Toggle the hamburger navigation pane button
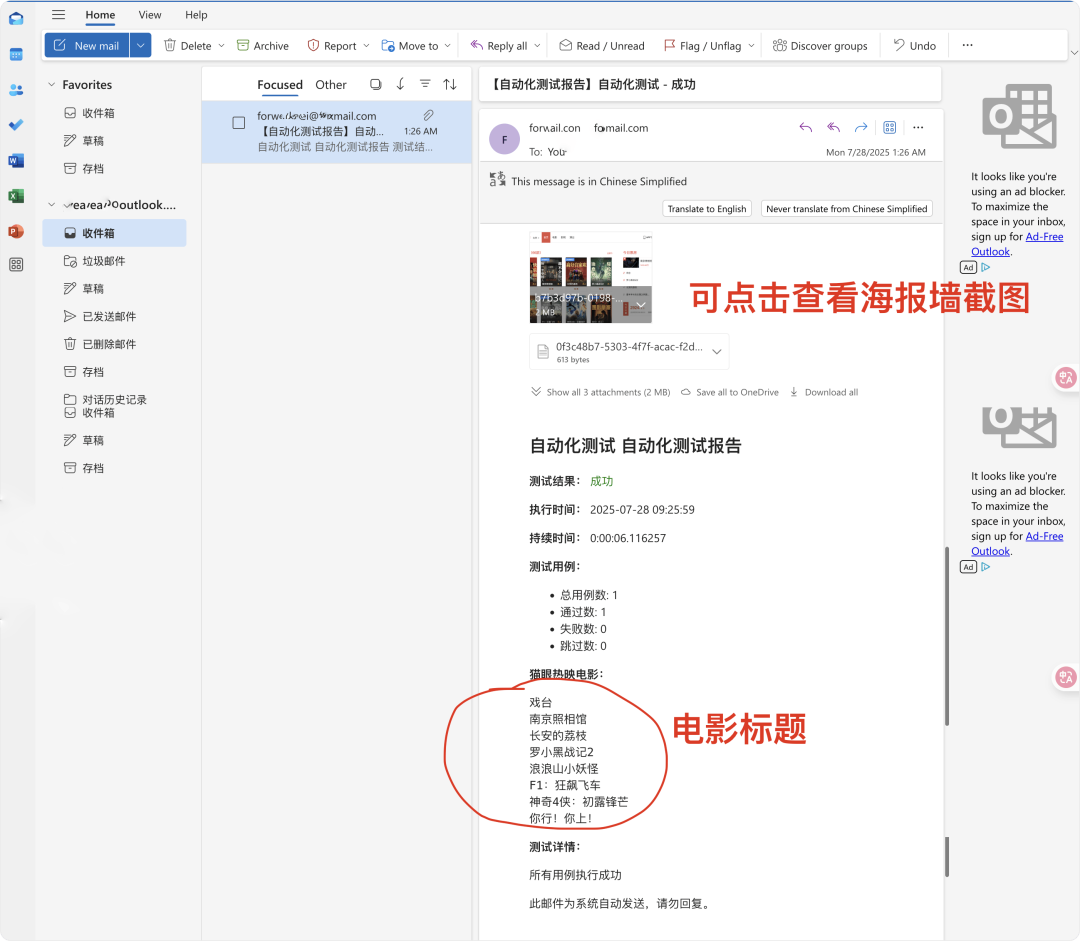The image size is (1080, 941). [x=59, y=14]
